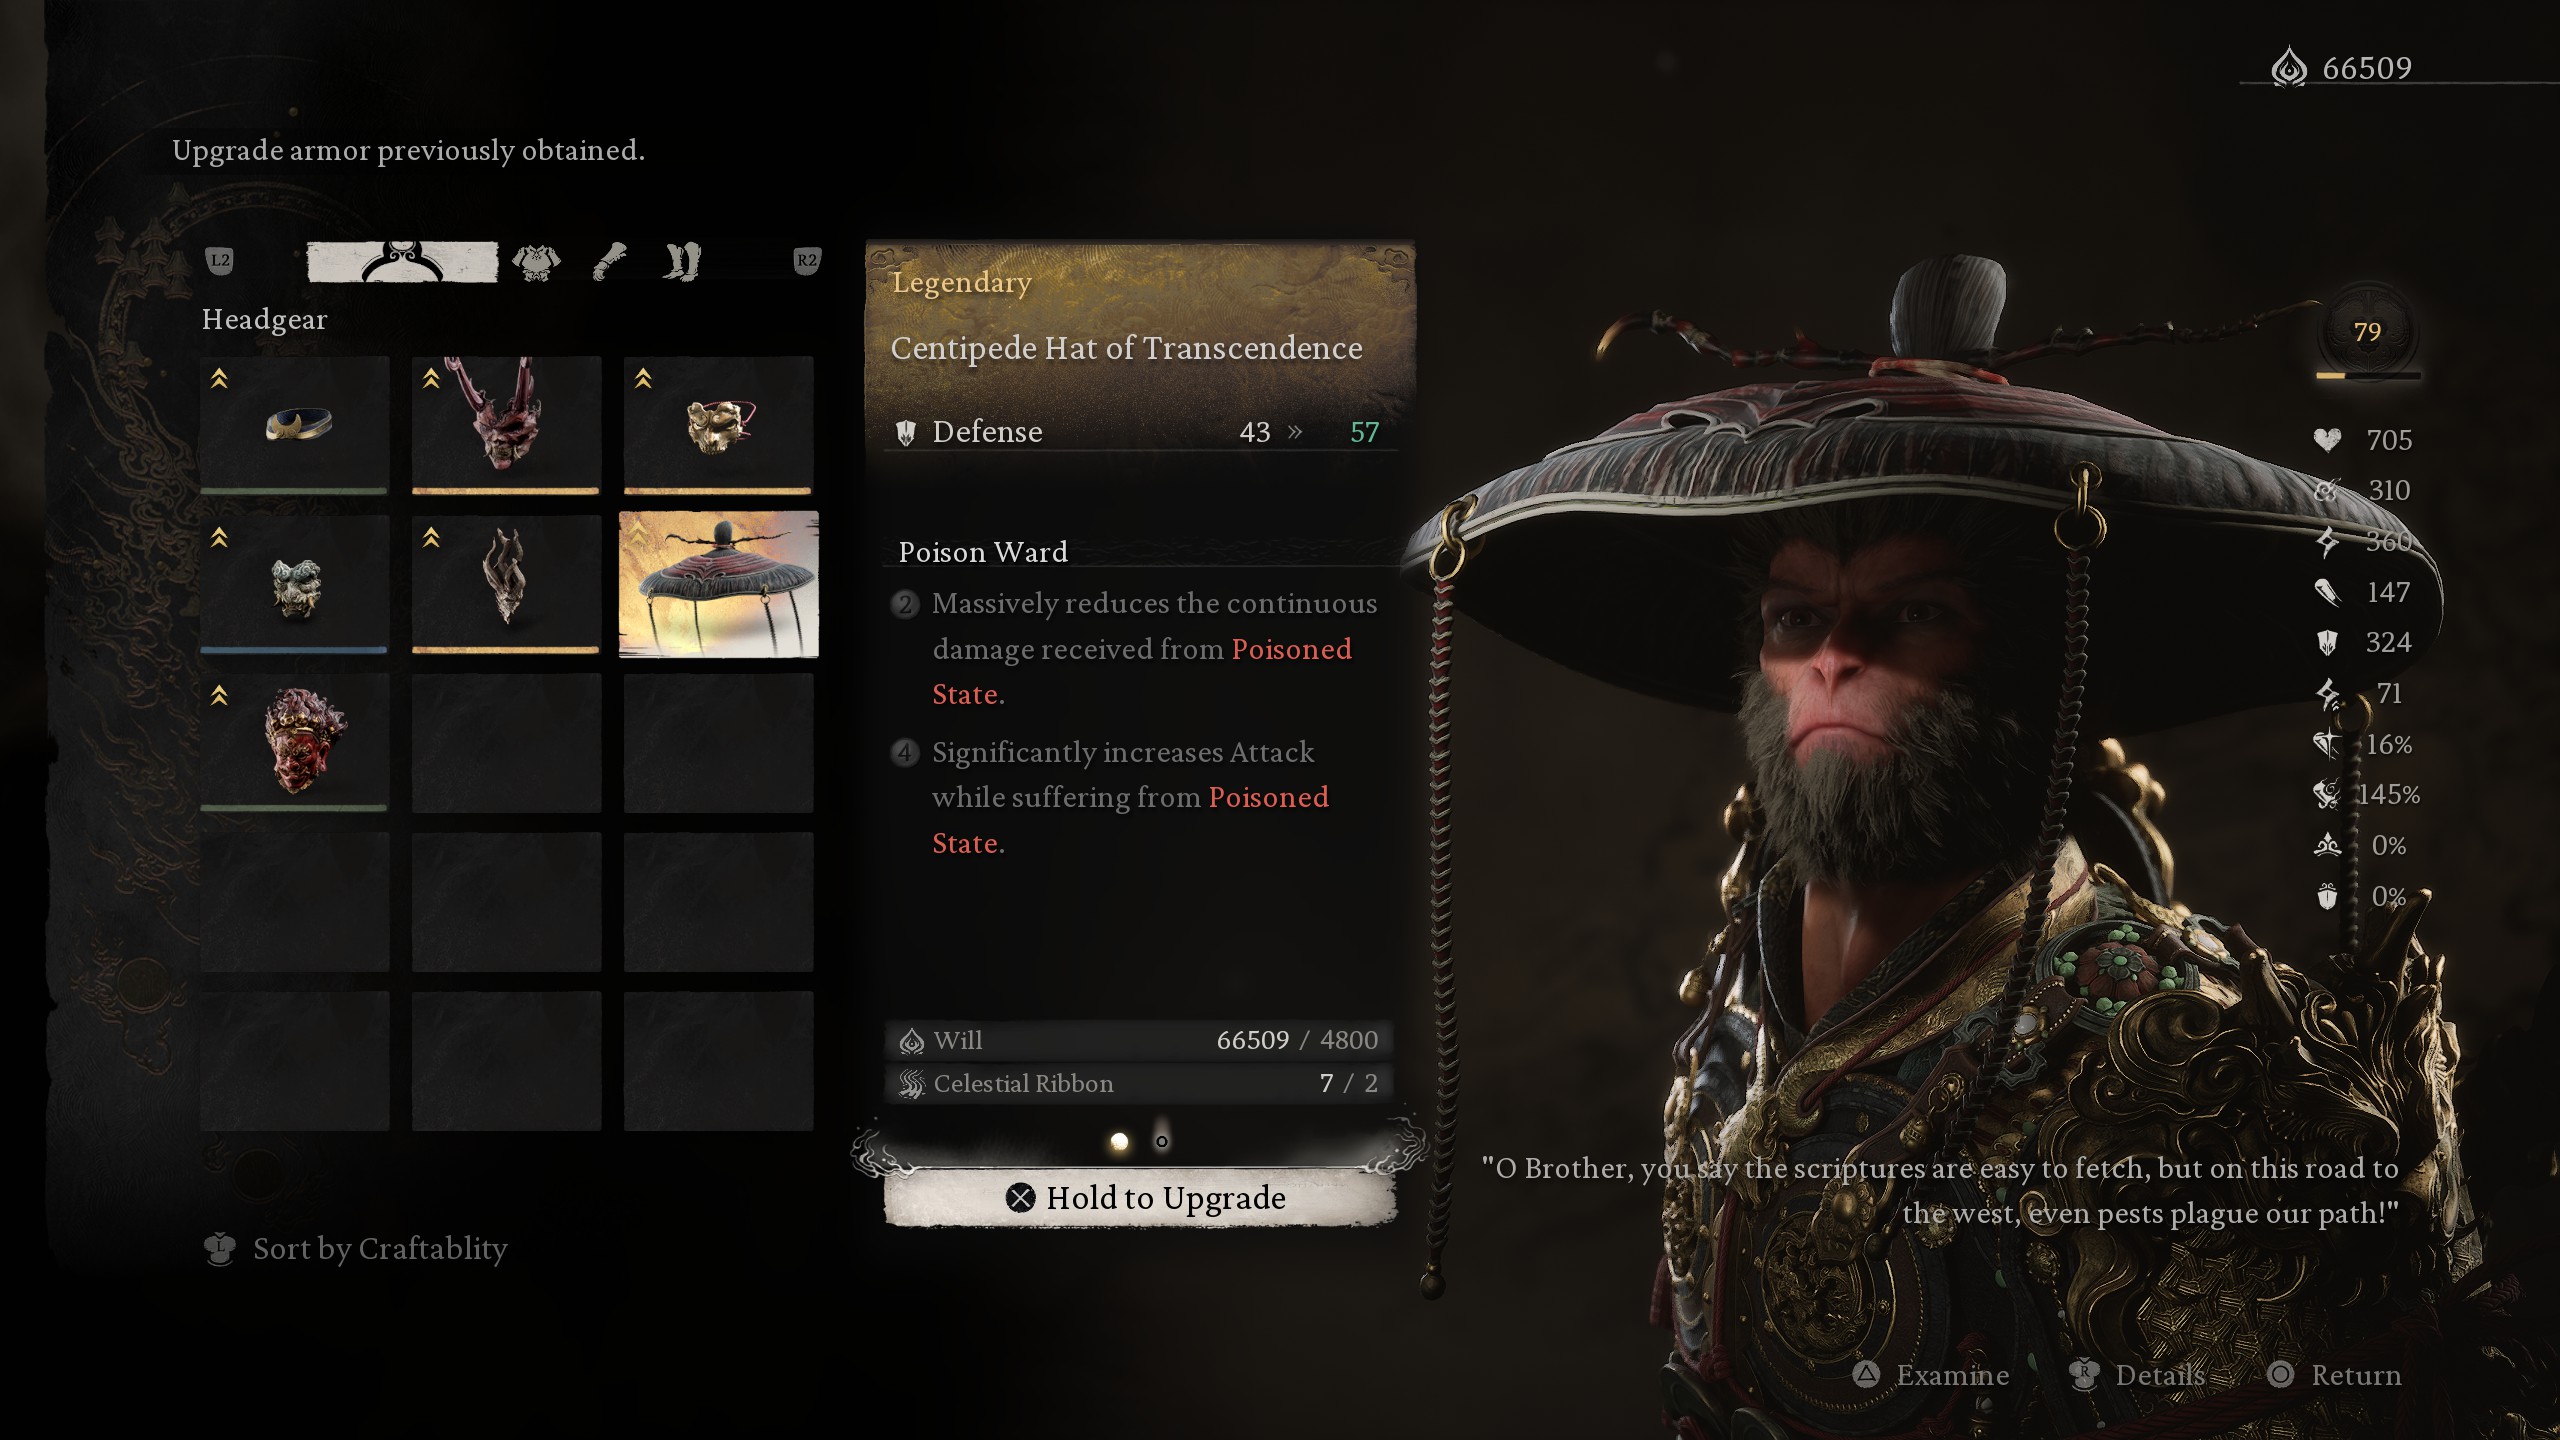
Task: Select the blue and gold headband item
Action: coord(294,425)
